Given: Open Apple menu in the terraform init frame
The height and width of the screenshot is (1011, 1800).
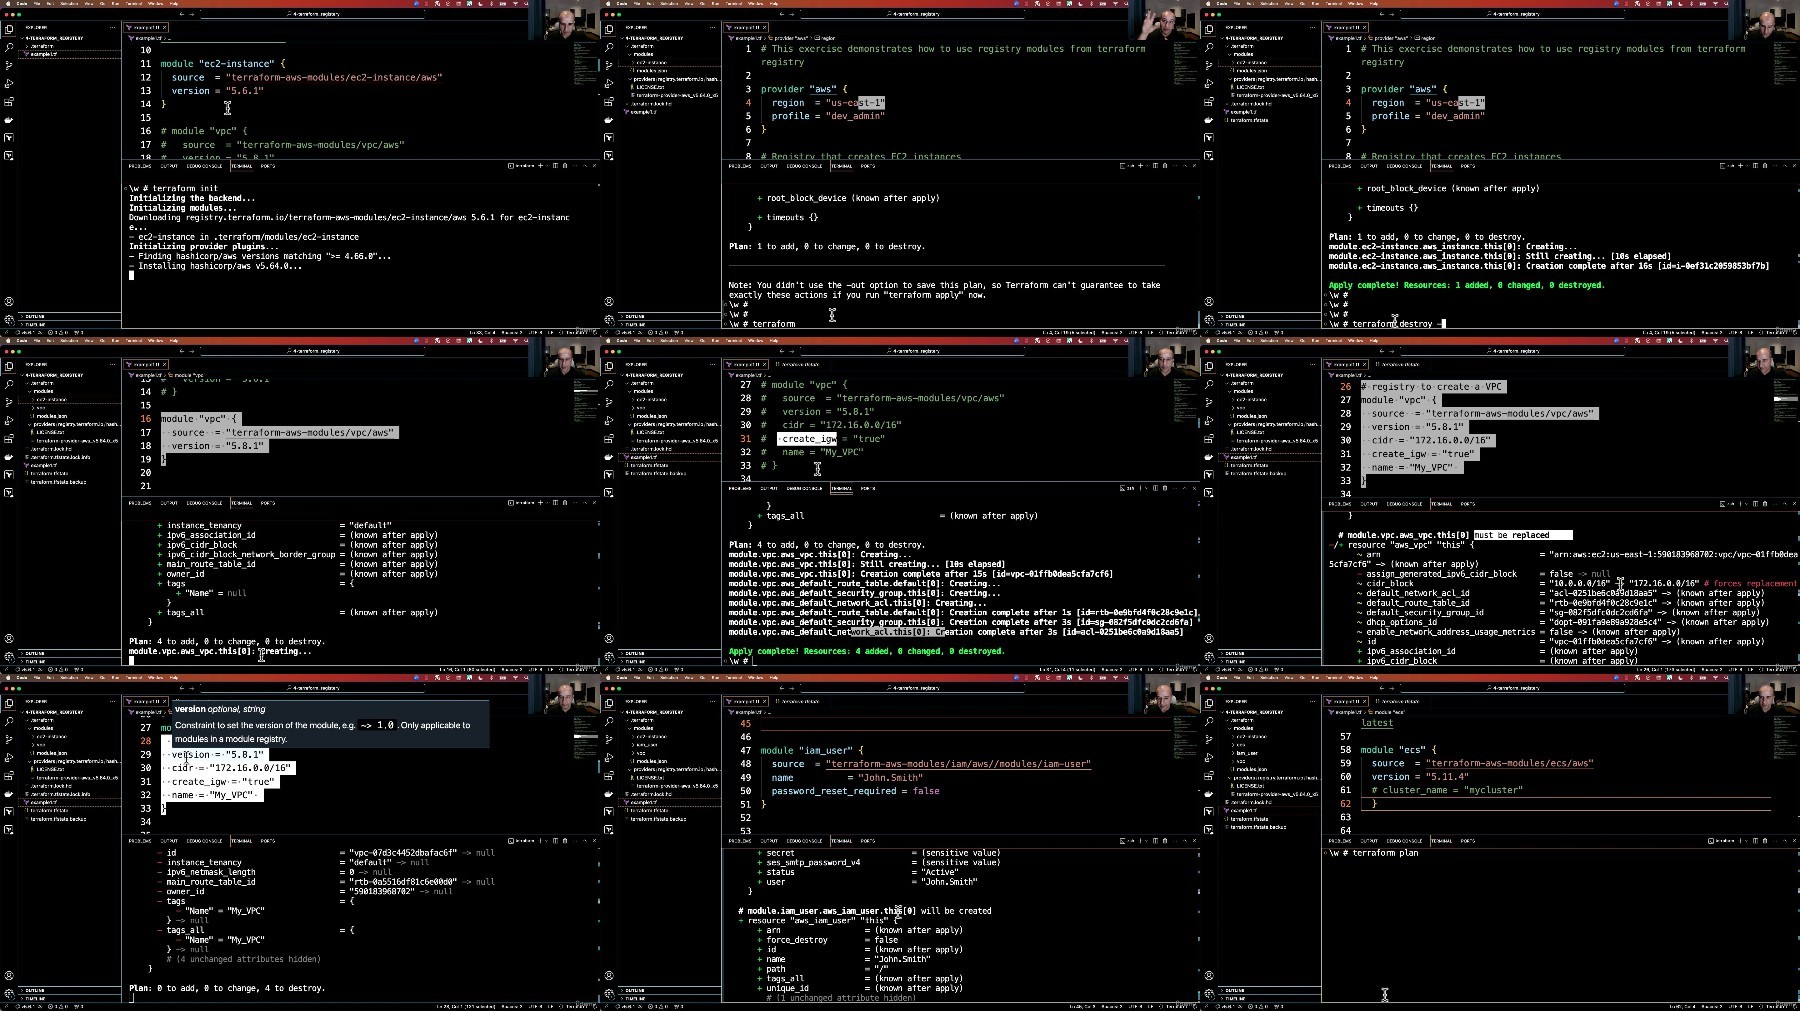Looking at the screenshot, I should tap(8, 3).
